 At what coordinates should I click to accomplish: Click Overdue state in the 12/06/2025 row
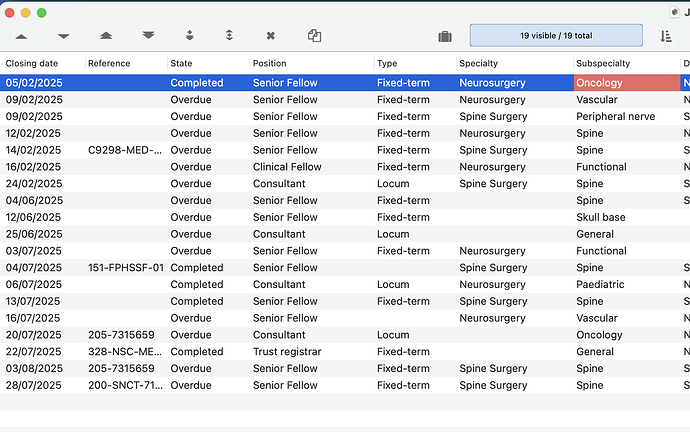point(191,217)
